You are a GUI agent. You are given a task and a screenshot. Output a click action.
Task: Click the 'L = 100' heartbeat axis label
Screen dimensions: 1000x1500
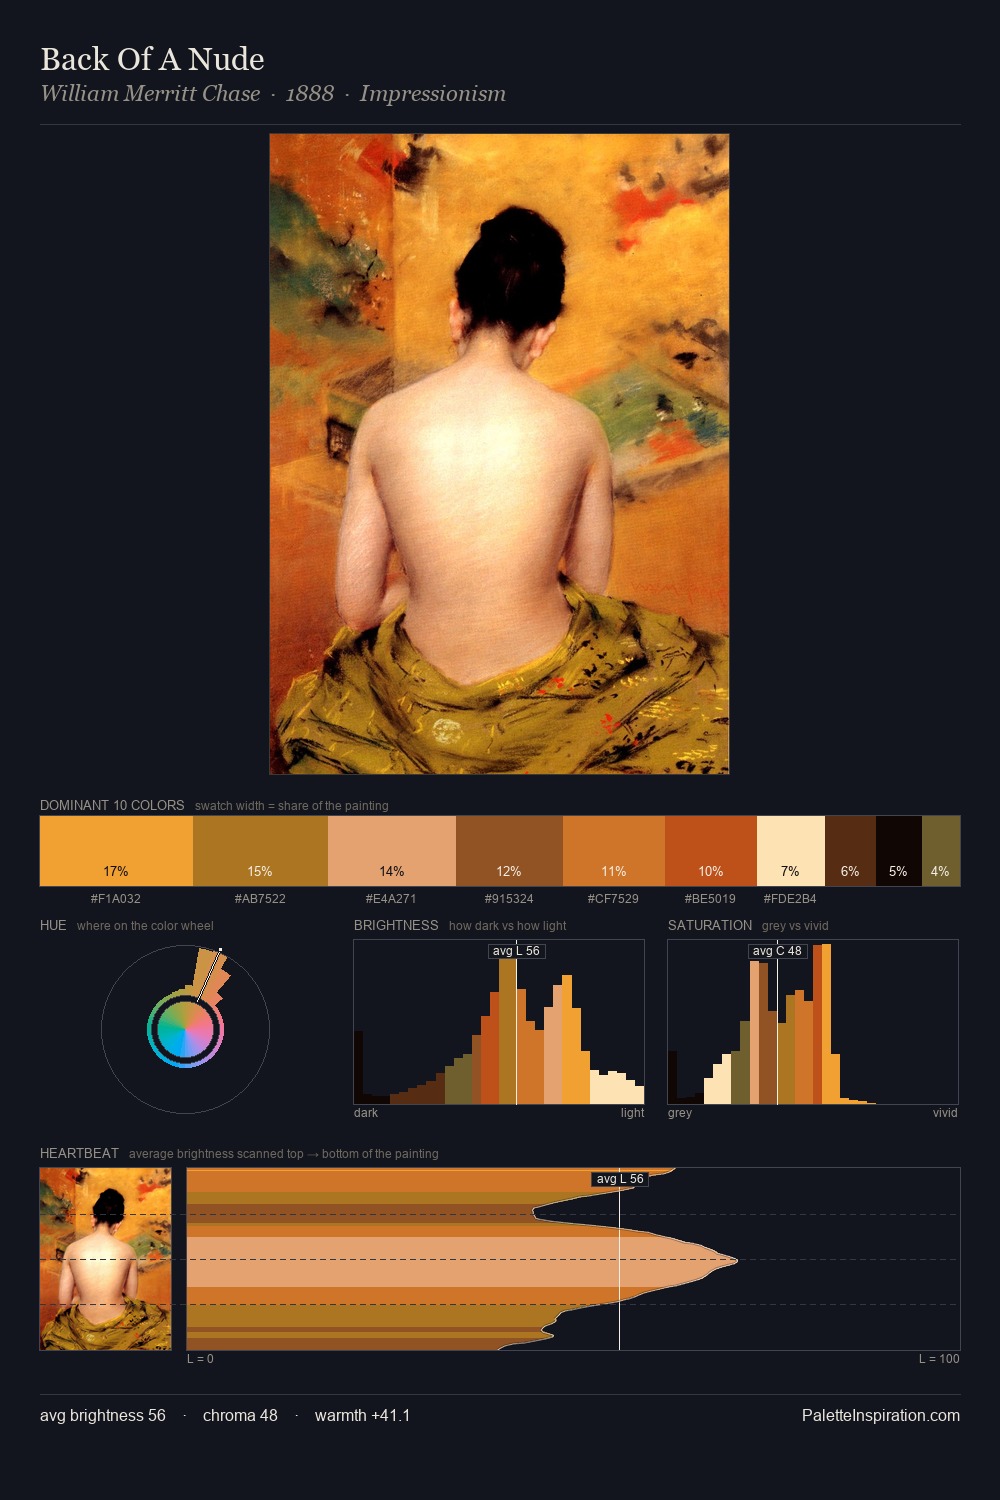point(939,1358)
